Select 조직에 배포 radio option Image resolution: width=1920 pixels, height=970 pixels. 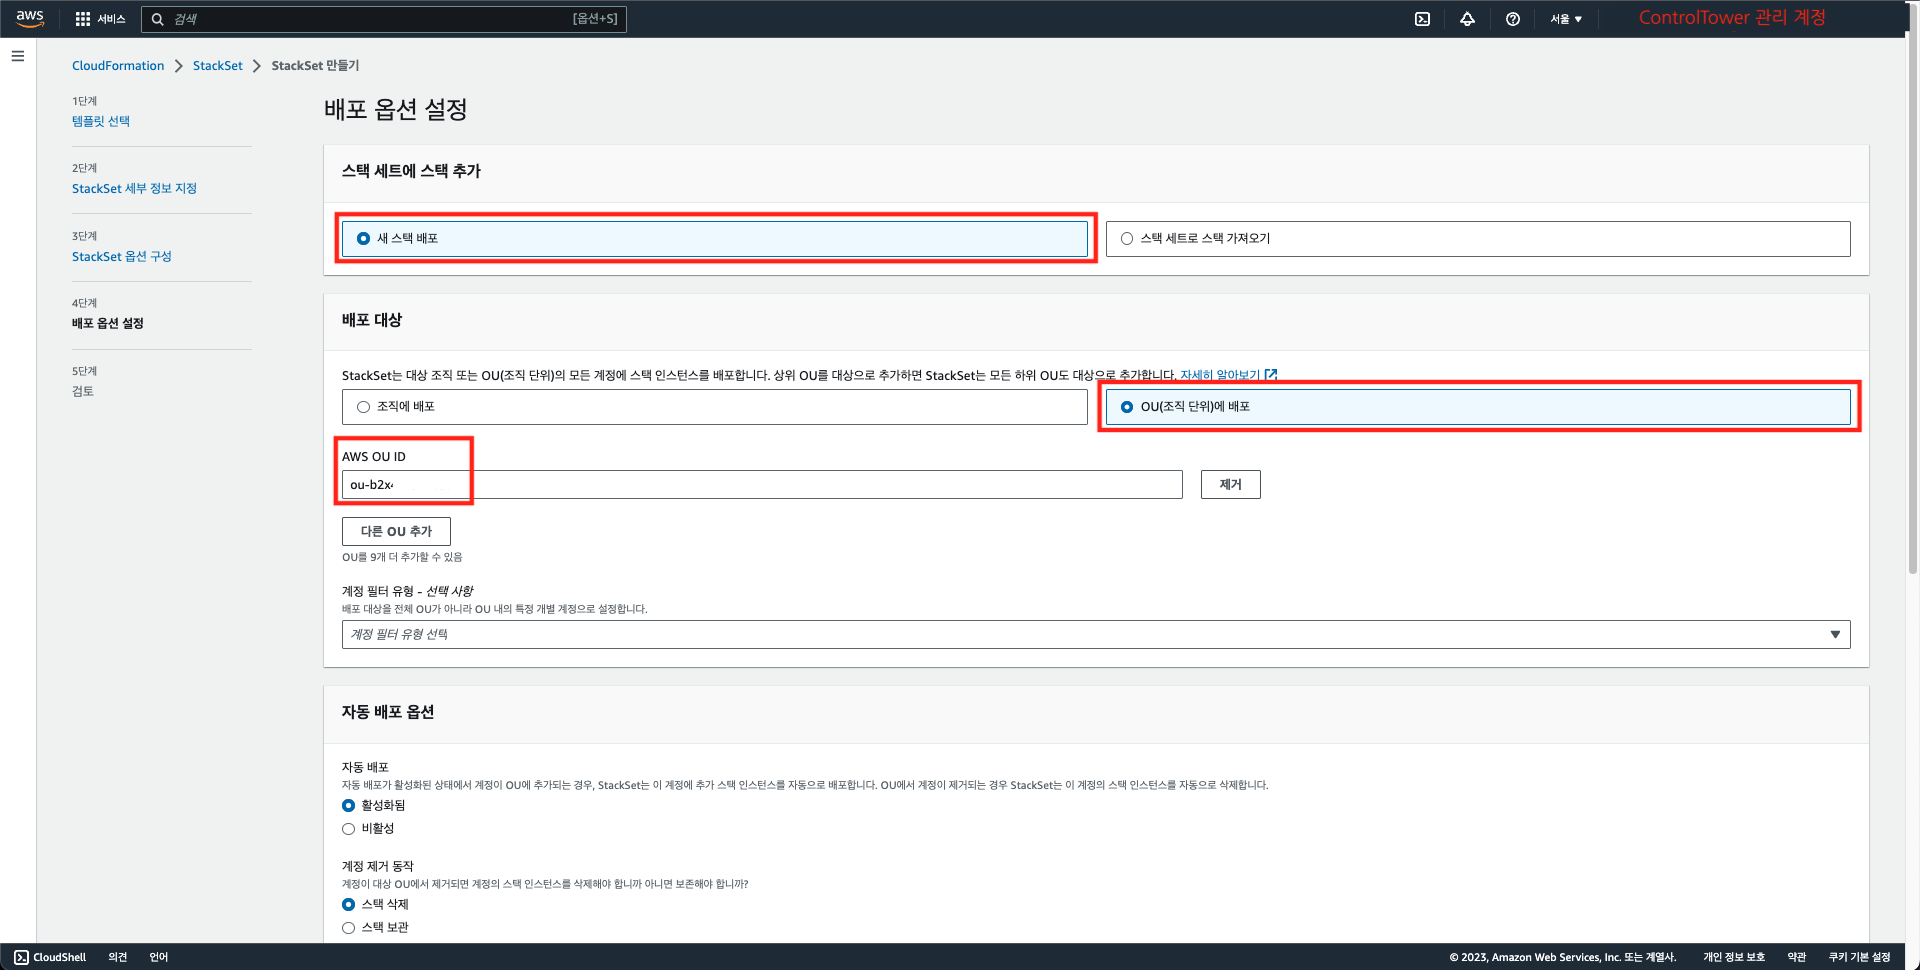pyautogui.click(x=364, y=407)
